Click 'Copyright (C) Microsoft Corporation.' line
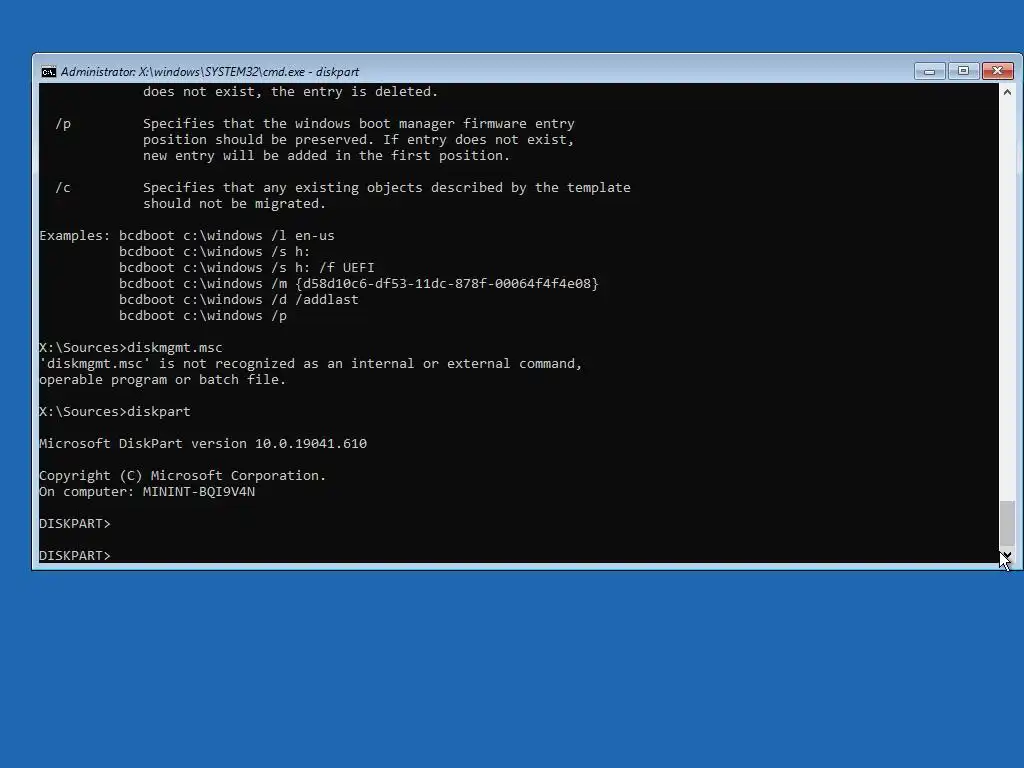The height and width of the screenshot is (768, 1024). pyautogui.click(x=182, y=475)
